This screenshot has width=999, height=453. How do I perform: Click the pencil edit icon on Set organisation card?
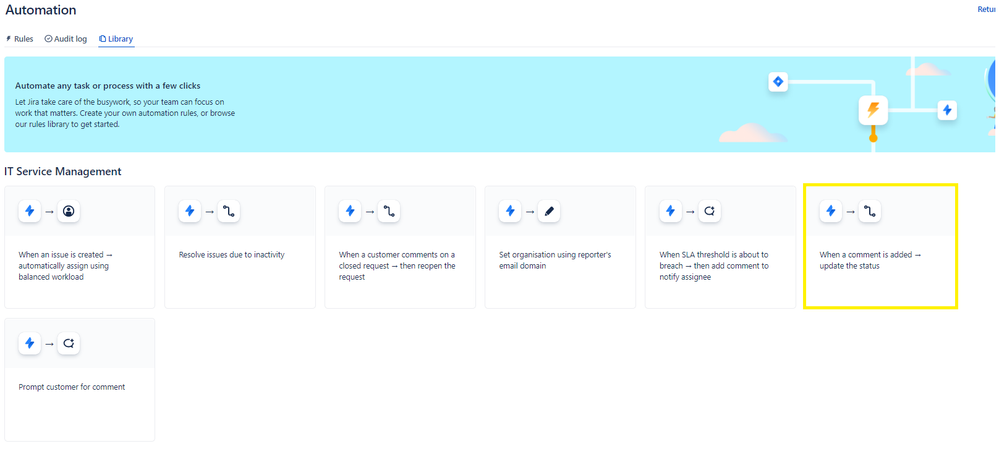pos(549,211)
